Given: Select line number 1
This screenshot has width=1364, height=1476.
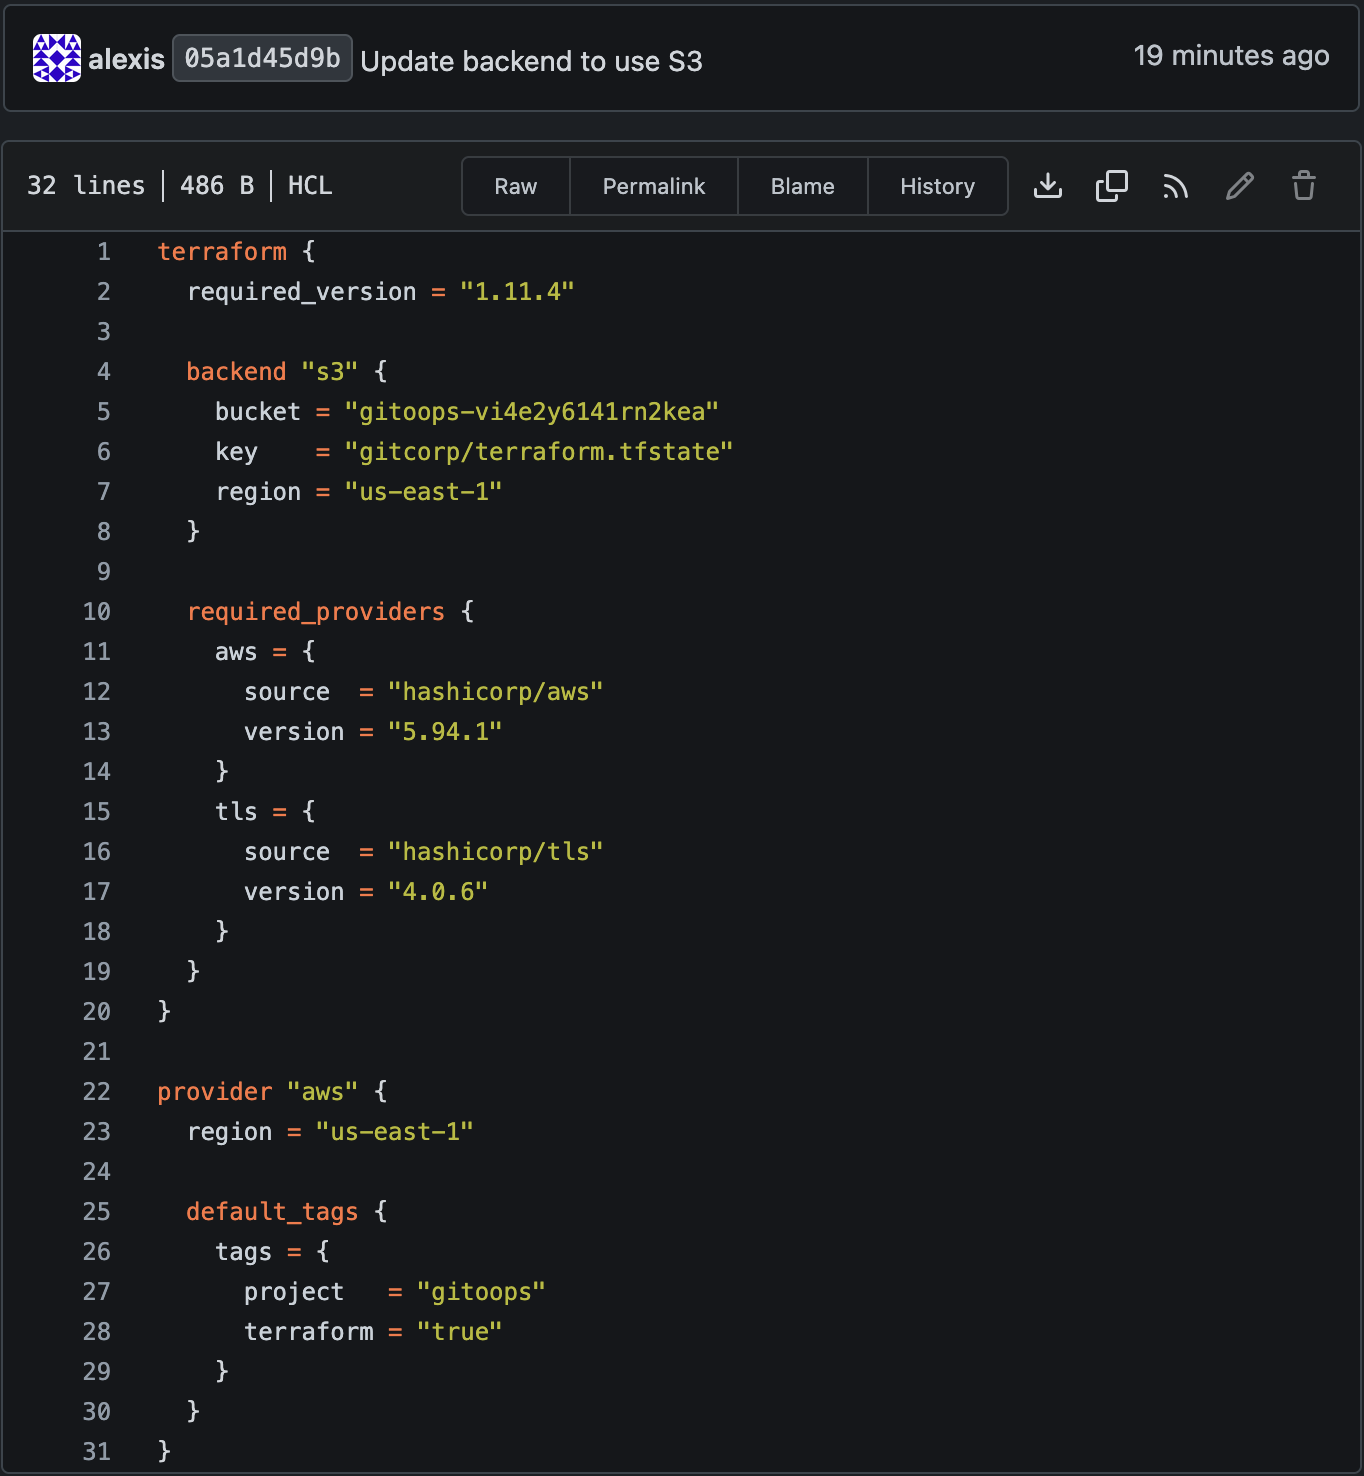Looking at the screenshot, I should click(104, 252).
